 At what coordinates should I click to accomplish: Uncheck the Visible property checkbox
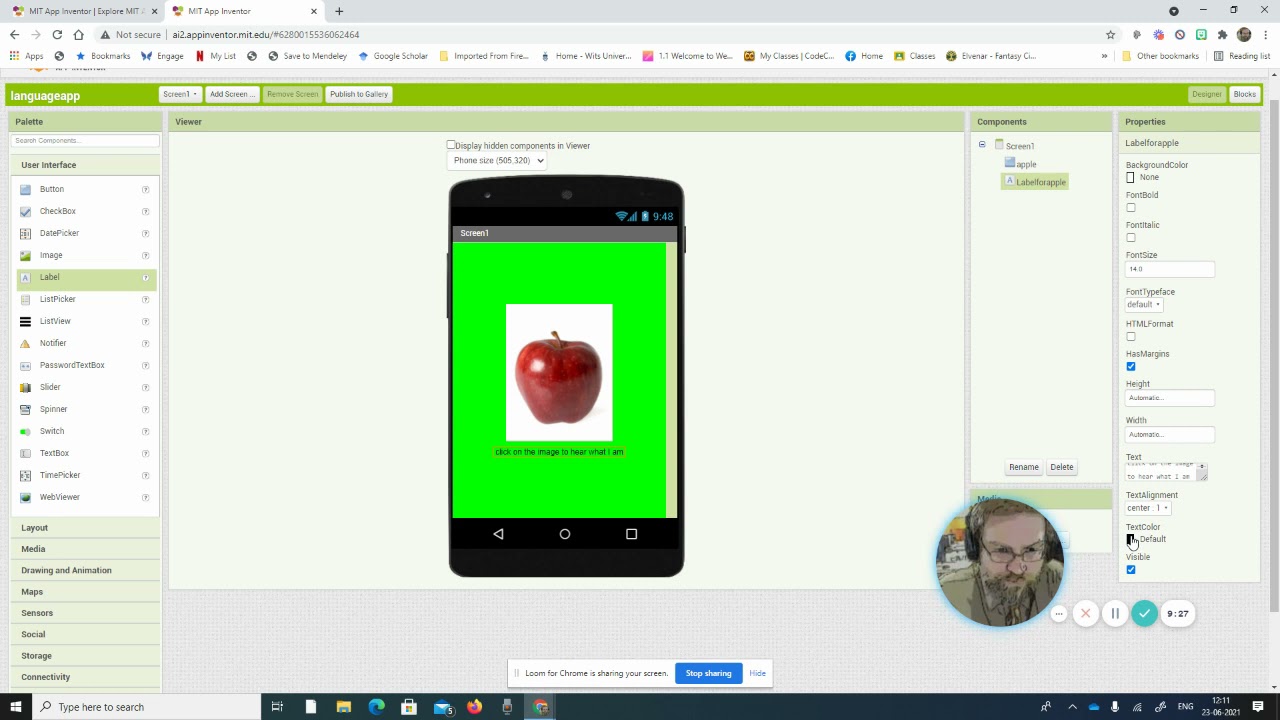(x=1131, y=570)
